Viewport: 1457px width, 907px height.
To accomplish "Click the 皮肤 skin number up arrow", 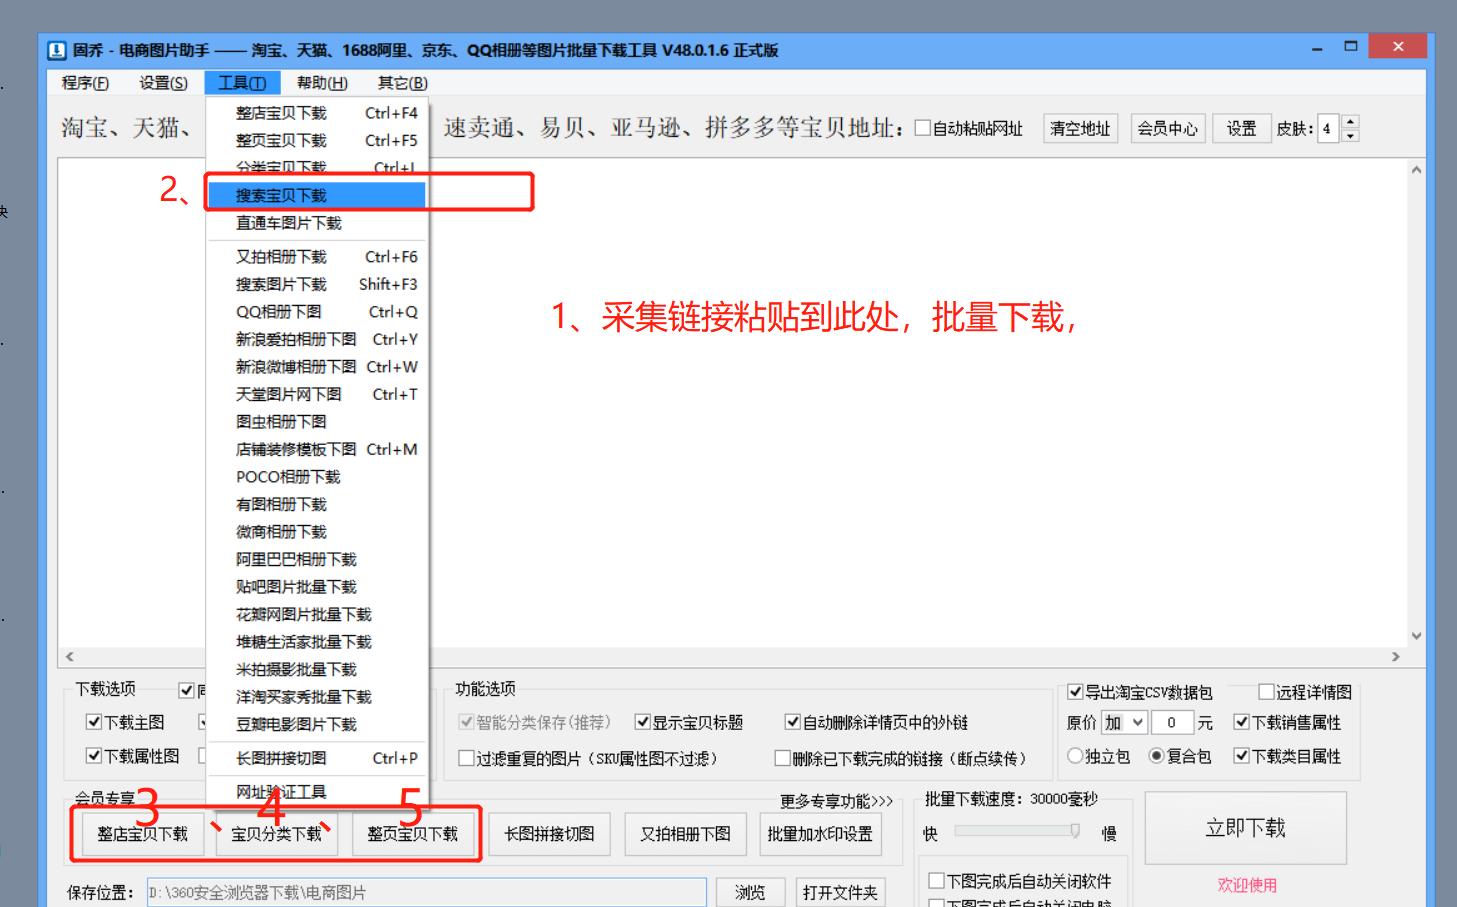I will [1349, 121].
